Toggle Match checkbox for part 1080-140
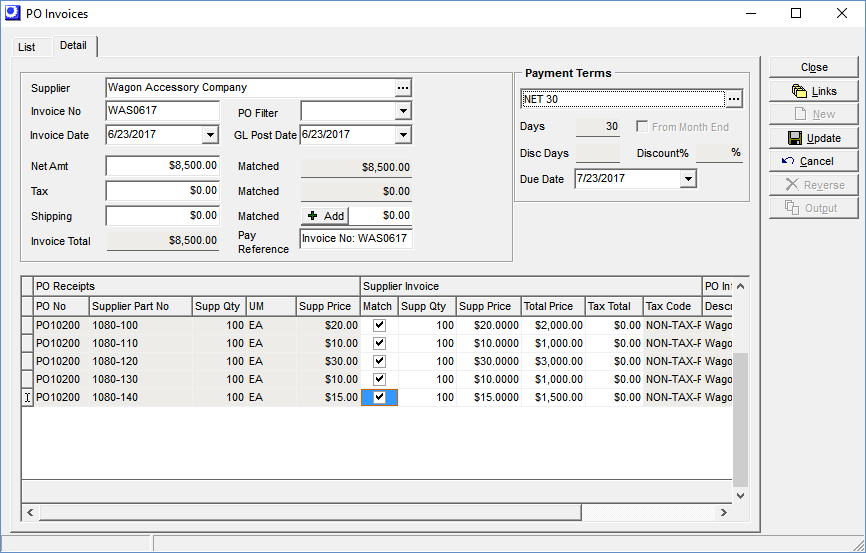 click(x=379, y=397)
